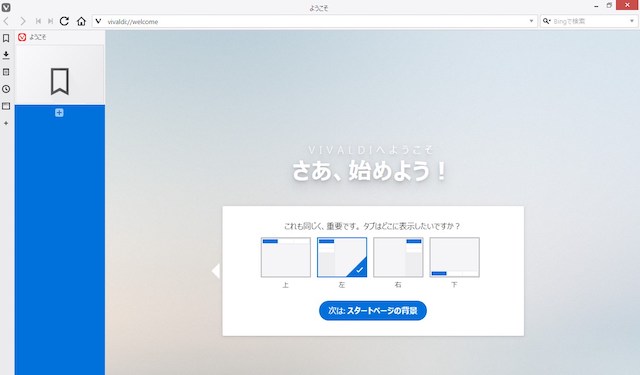
Task: Choose tabs on top (上) option
Action: tap(286, 257)
